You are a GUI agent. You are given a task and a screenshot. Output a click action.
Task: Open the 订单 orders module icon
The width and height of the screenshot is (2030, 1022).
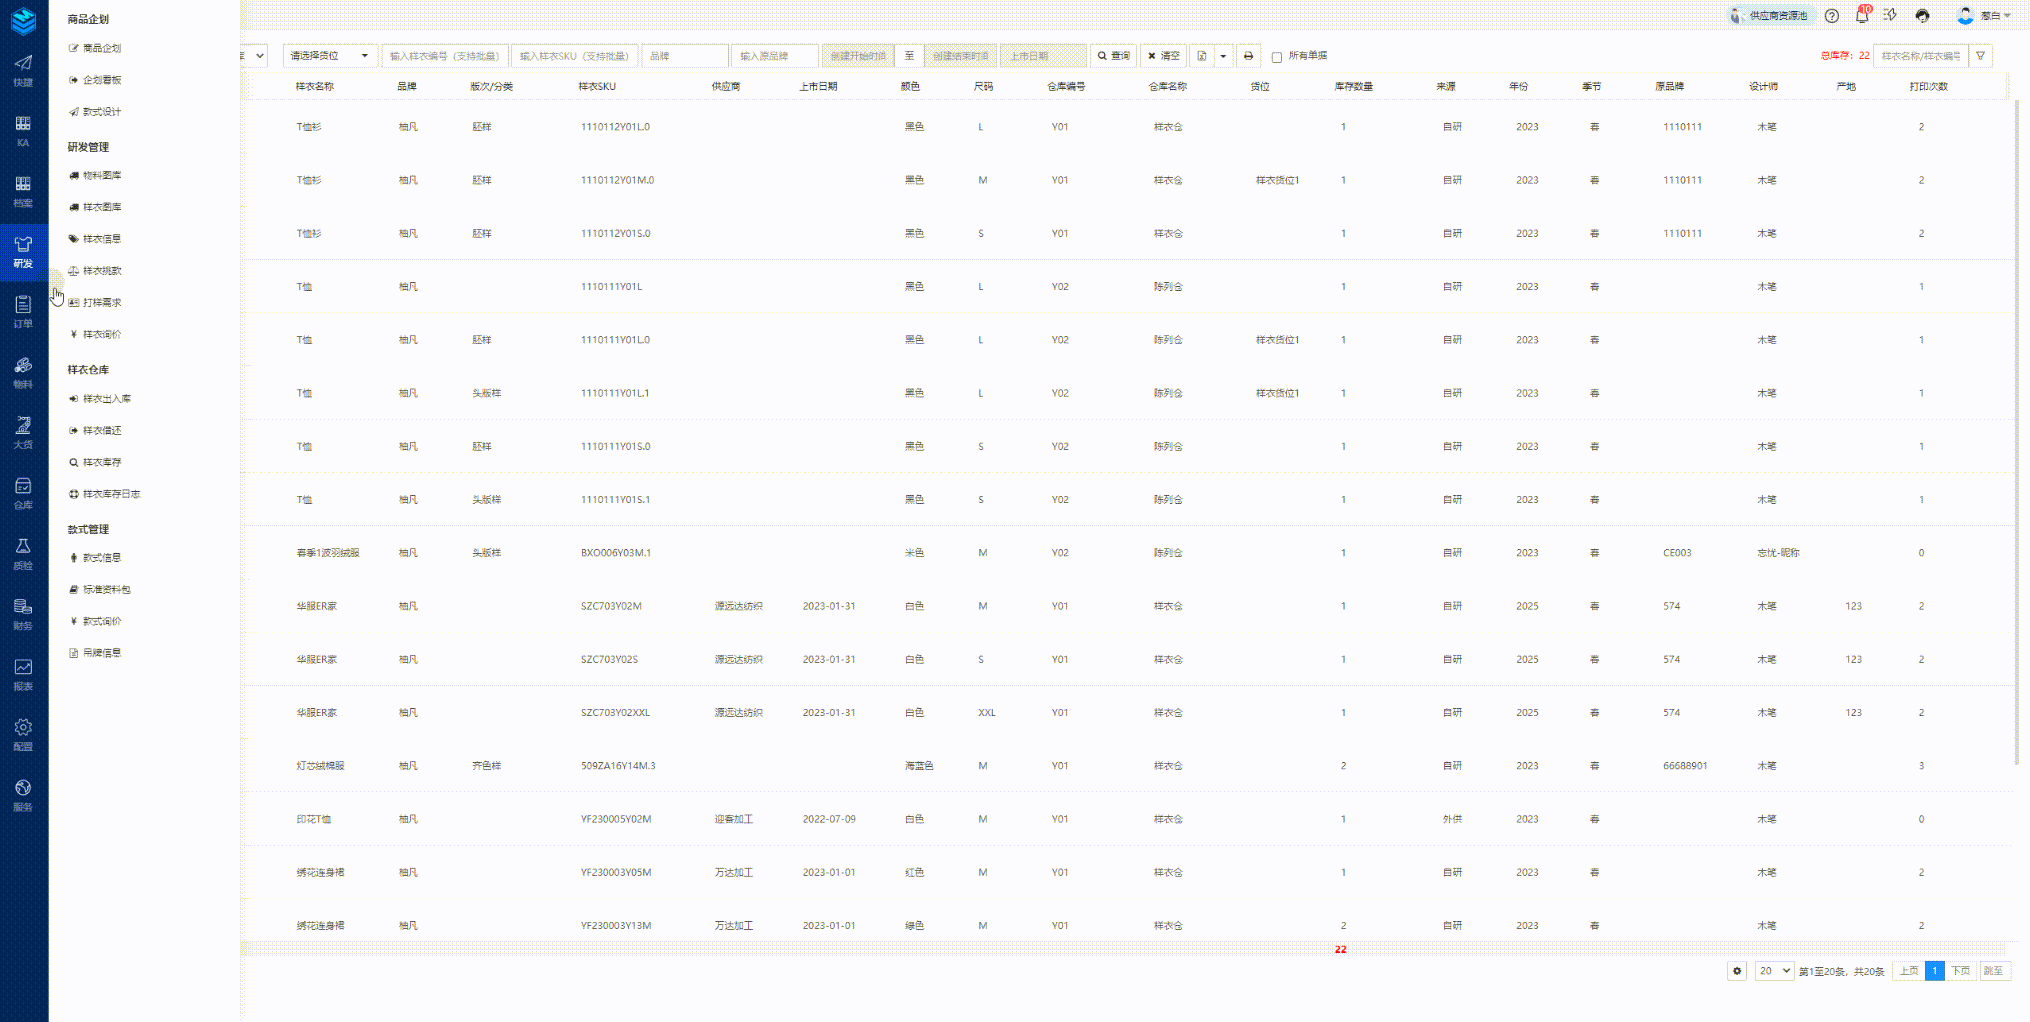(23, 311)
